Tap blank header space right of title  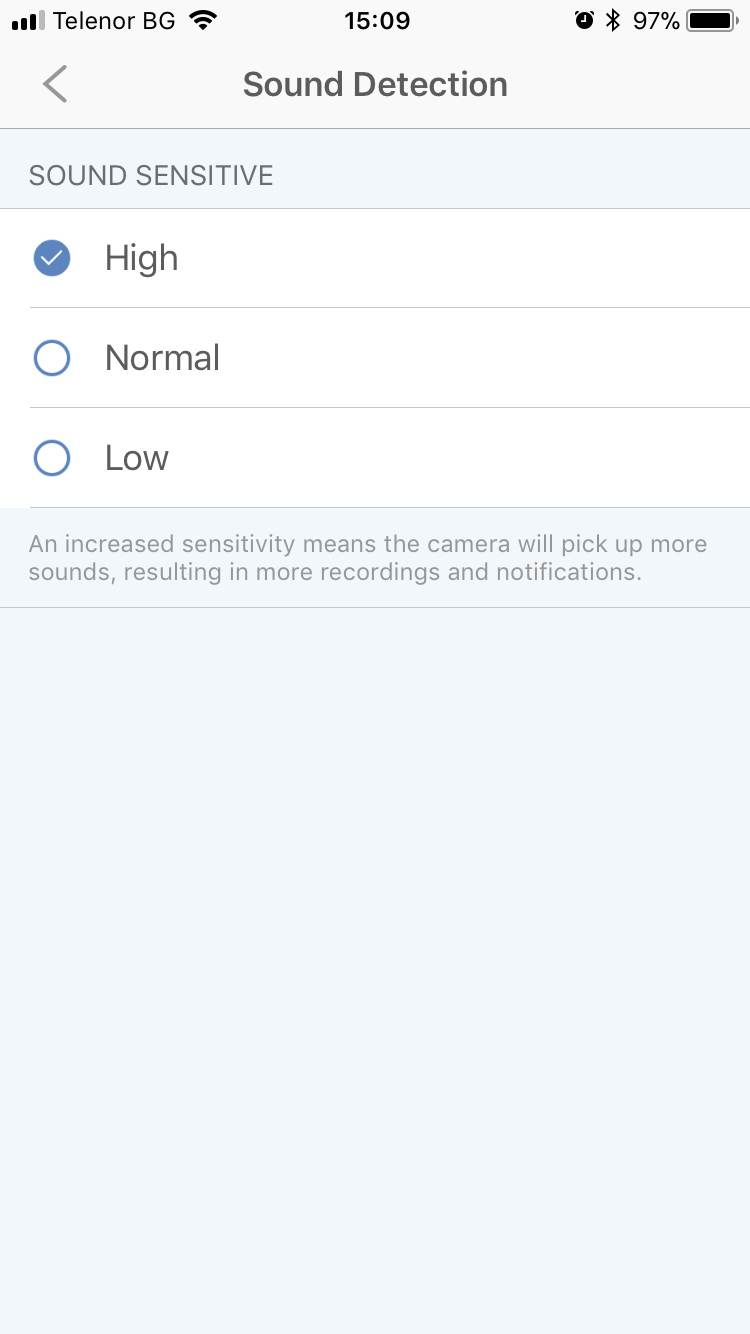[640, 84]
